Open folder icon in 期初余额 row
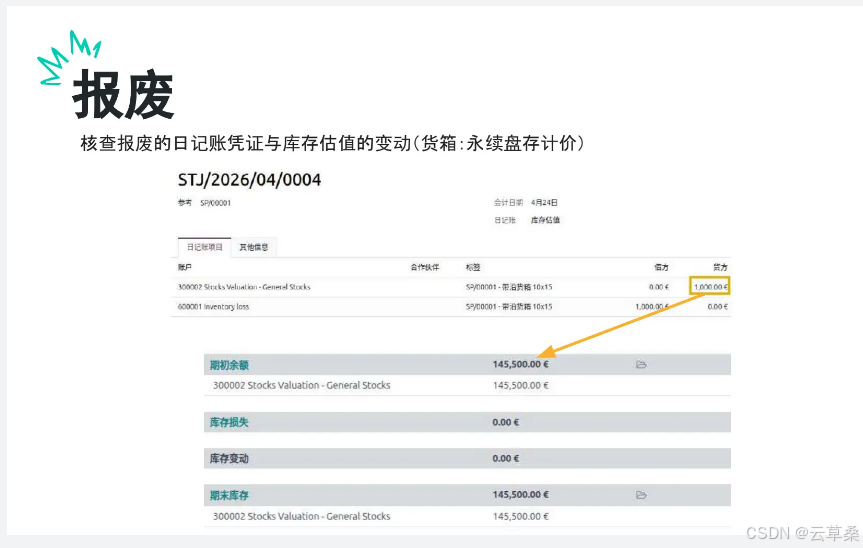The width and height of the screenshot is (863, 548). pos(641,365)
